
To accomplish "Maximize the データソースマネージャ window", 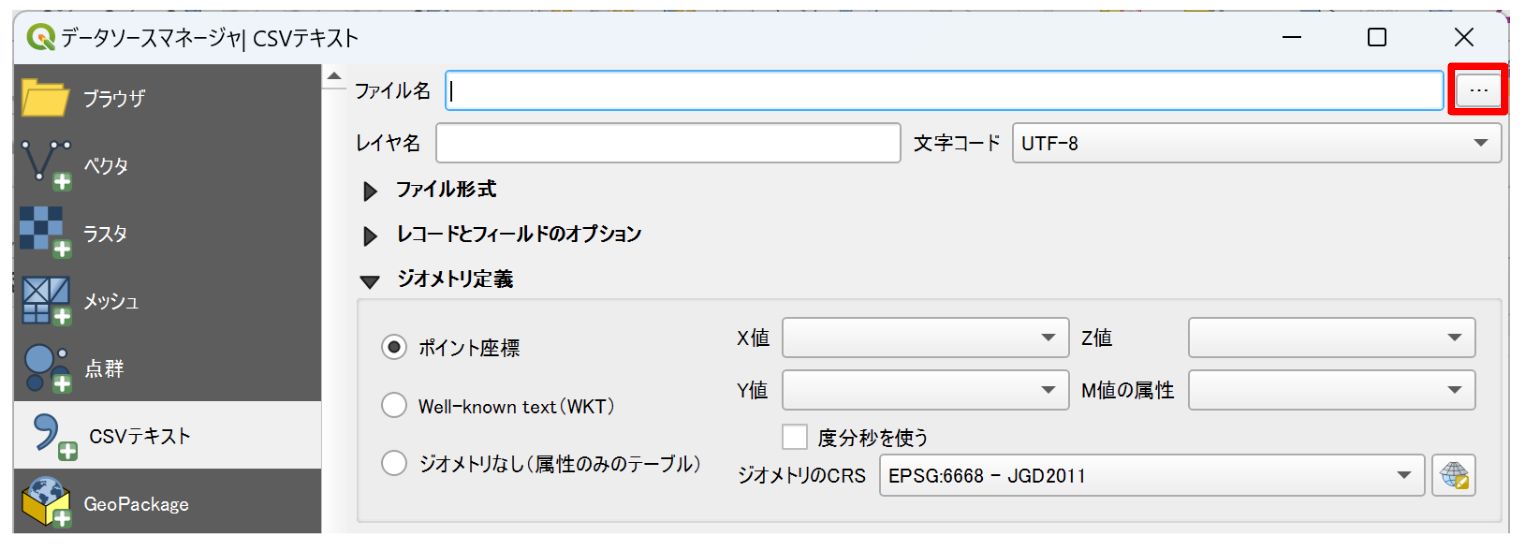I will (1377, 38).
